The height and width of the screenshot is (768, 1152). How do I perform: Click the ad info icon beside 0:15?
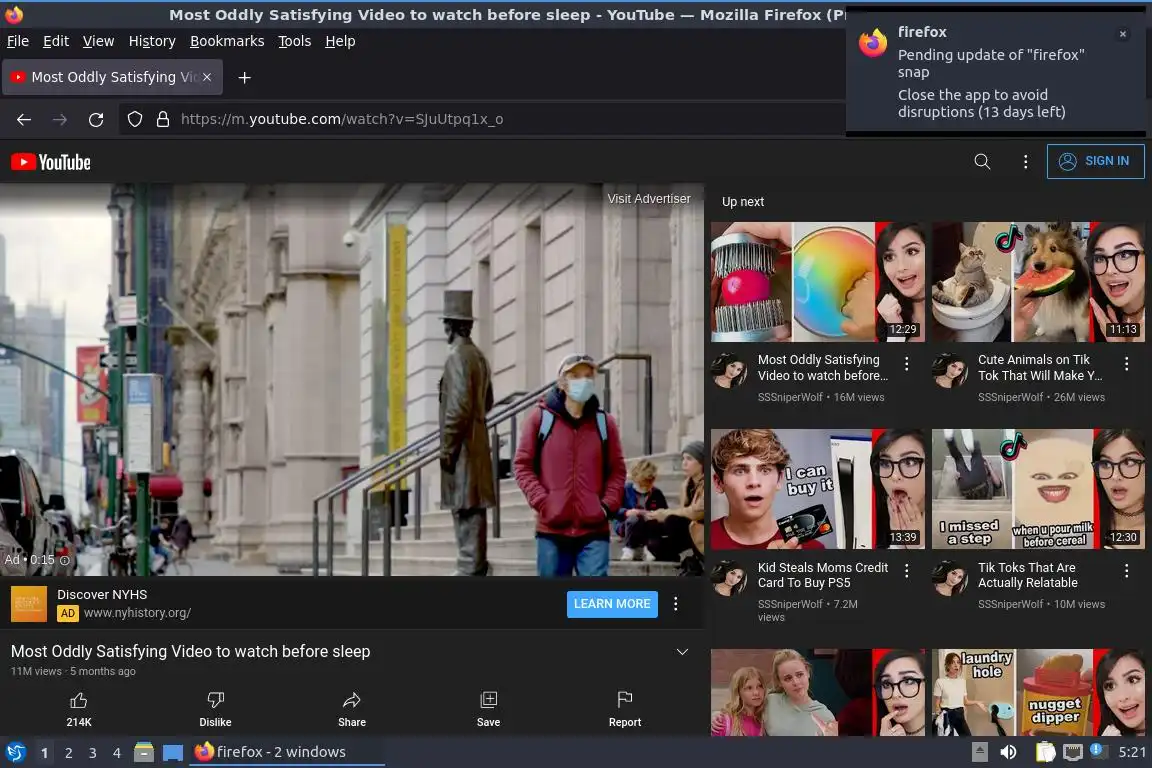(65, 560)
